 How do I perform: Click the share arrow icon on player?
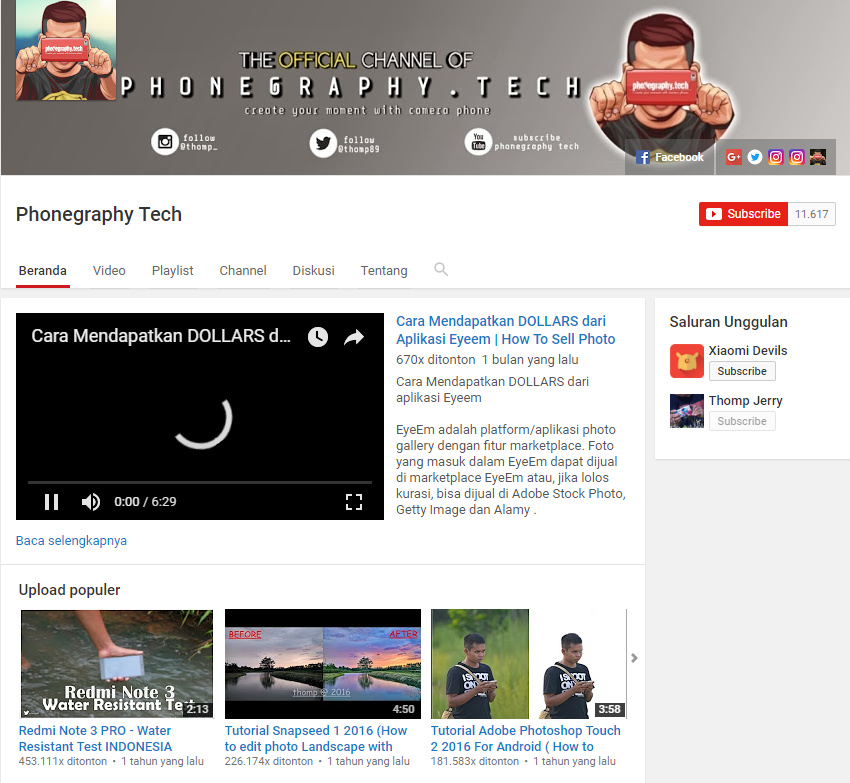354,337
